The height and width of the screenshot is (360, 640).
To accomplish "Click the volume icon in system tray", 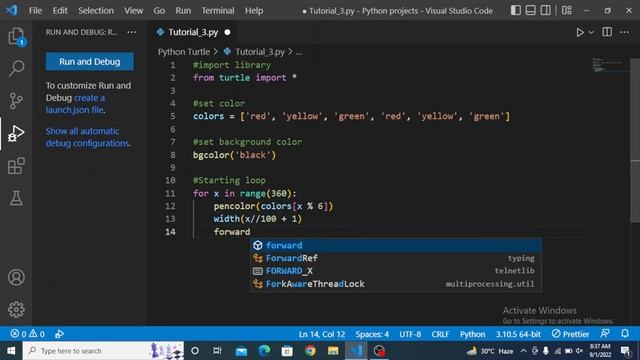I will tap(579, 351).
